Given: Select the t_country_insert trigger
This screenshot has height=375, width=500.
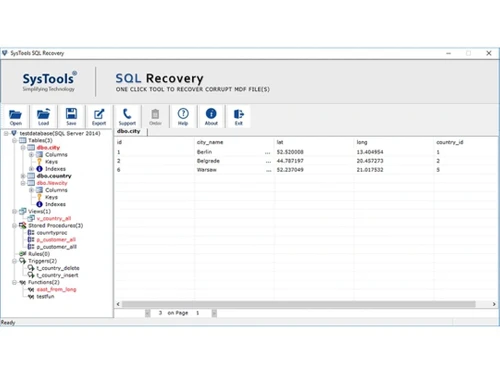Looking at the screenshot, I should pyautogui.click(x=57, y=275).
